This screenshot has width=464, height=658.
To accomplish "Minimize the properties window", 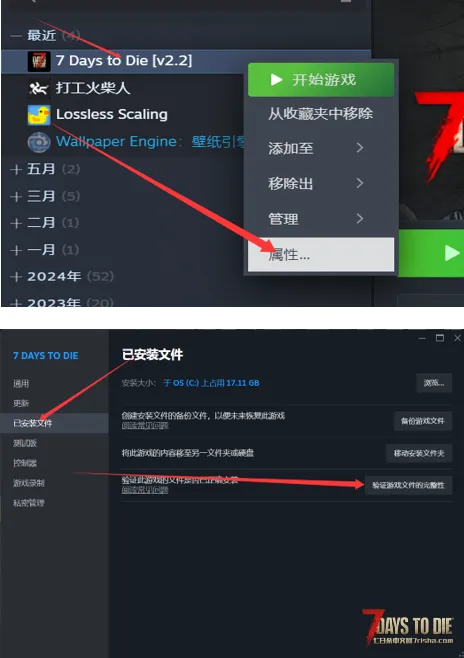I will coord(422,338).
